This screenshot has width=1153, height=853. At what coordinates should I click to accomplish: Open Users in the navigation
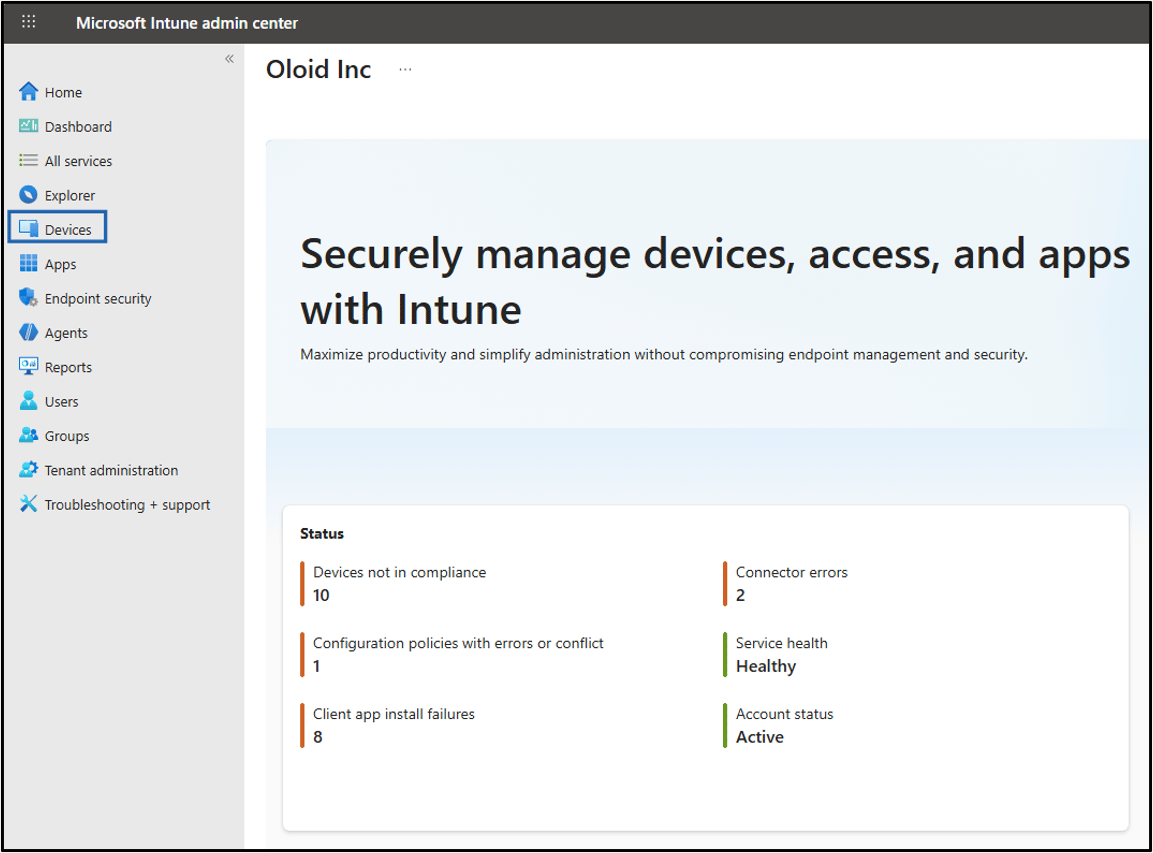pos(61,402)
